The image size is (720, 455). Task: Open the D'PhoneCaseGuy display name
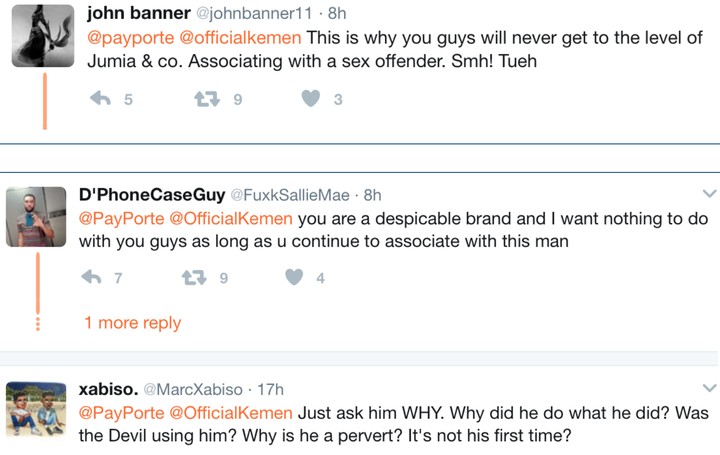(x=151, y=194)
